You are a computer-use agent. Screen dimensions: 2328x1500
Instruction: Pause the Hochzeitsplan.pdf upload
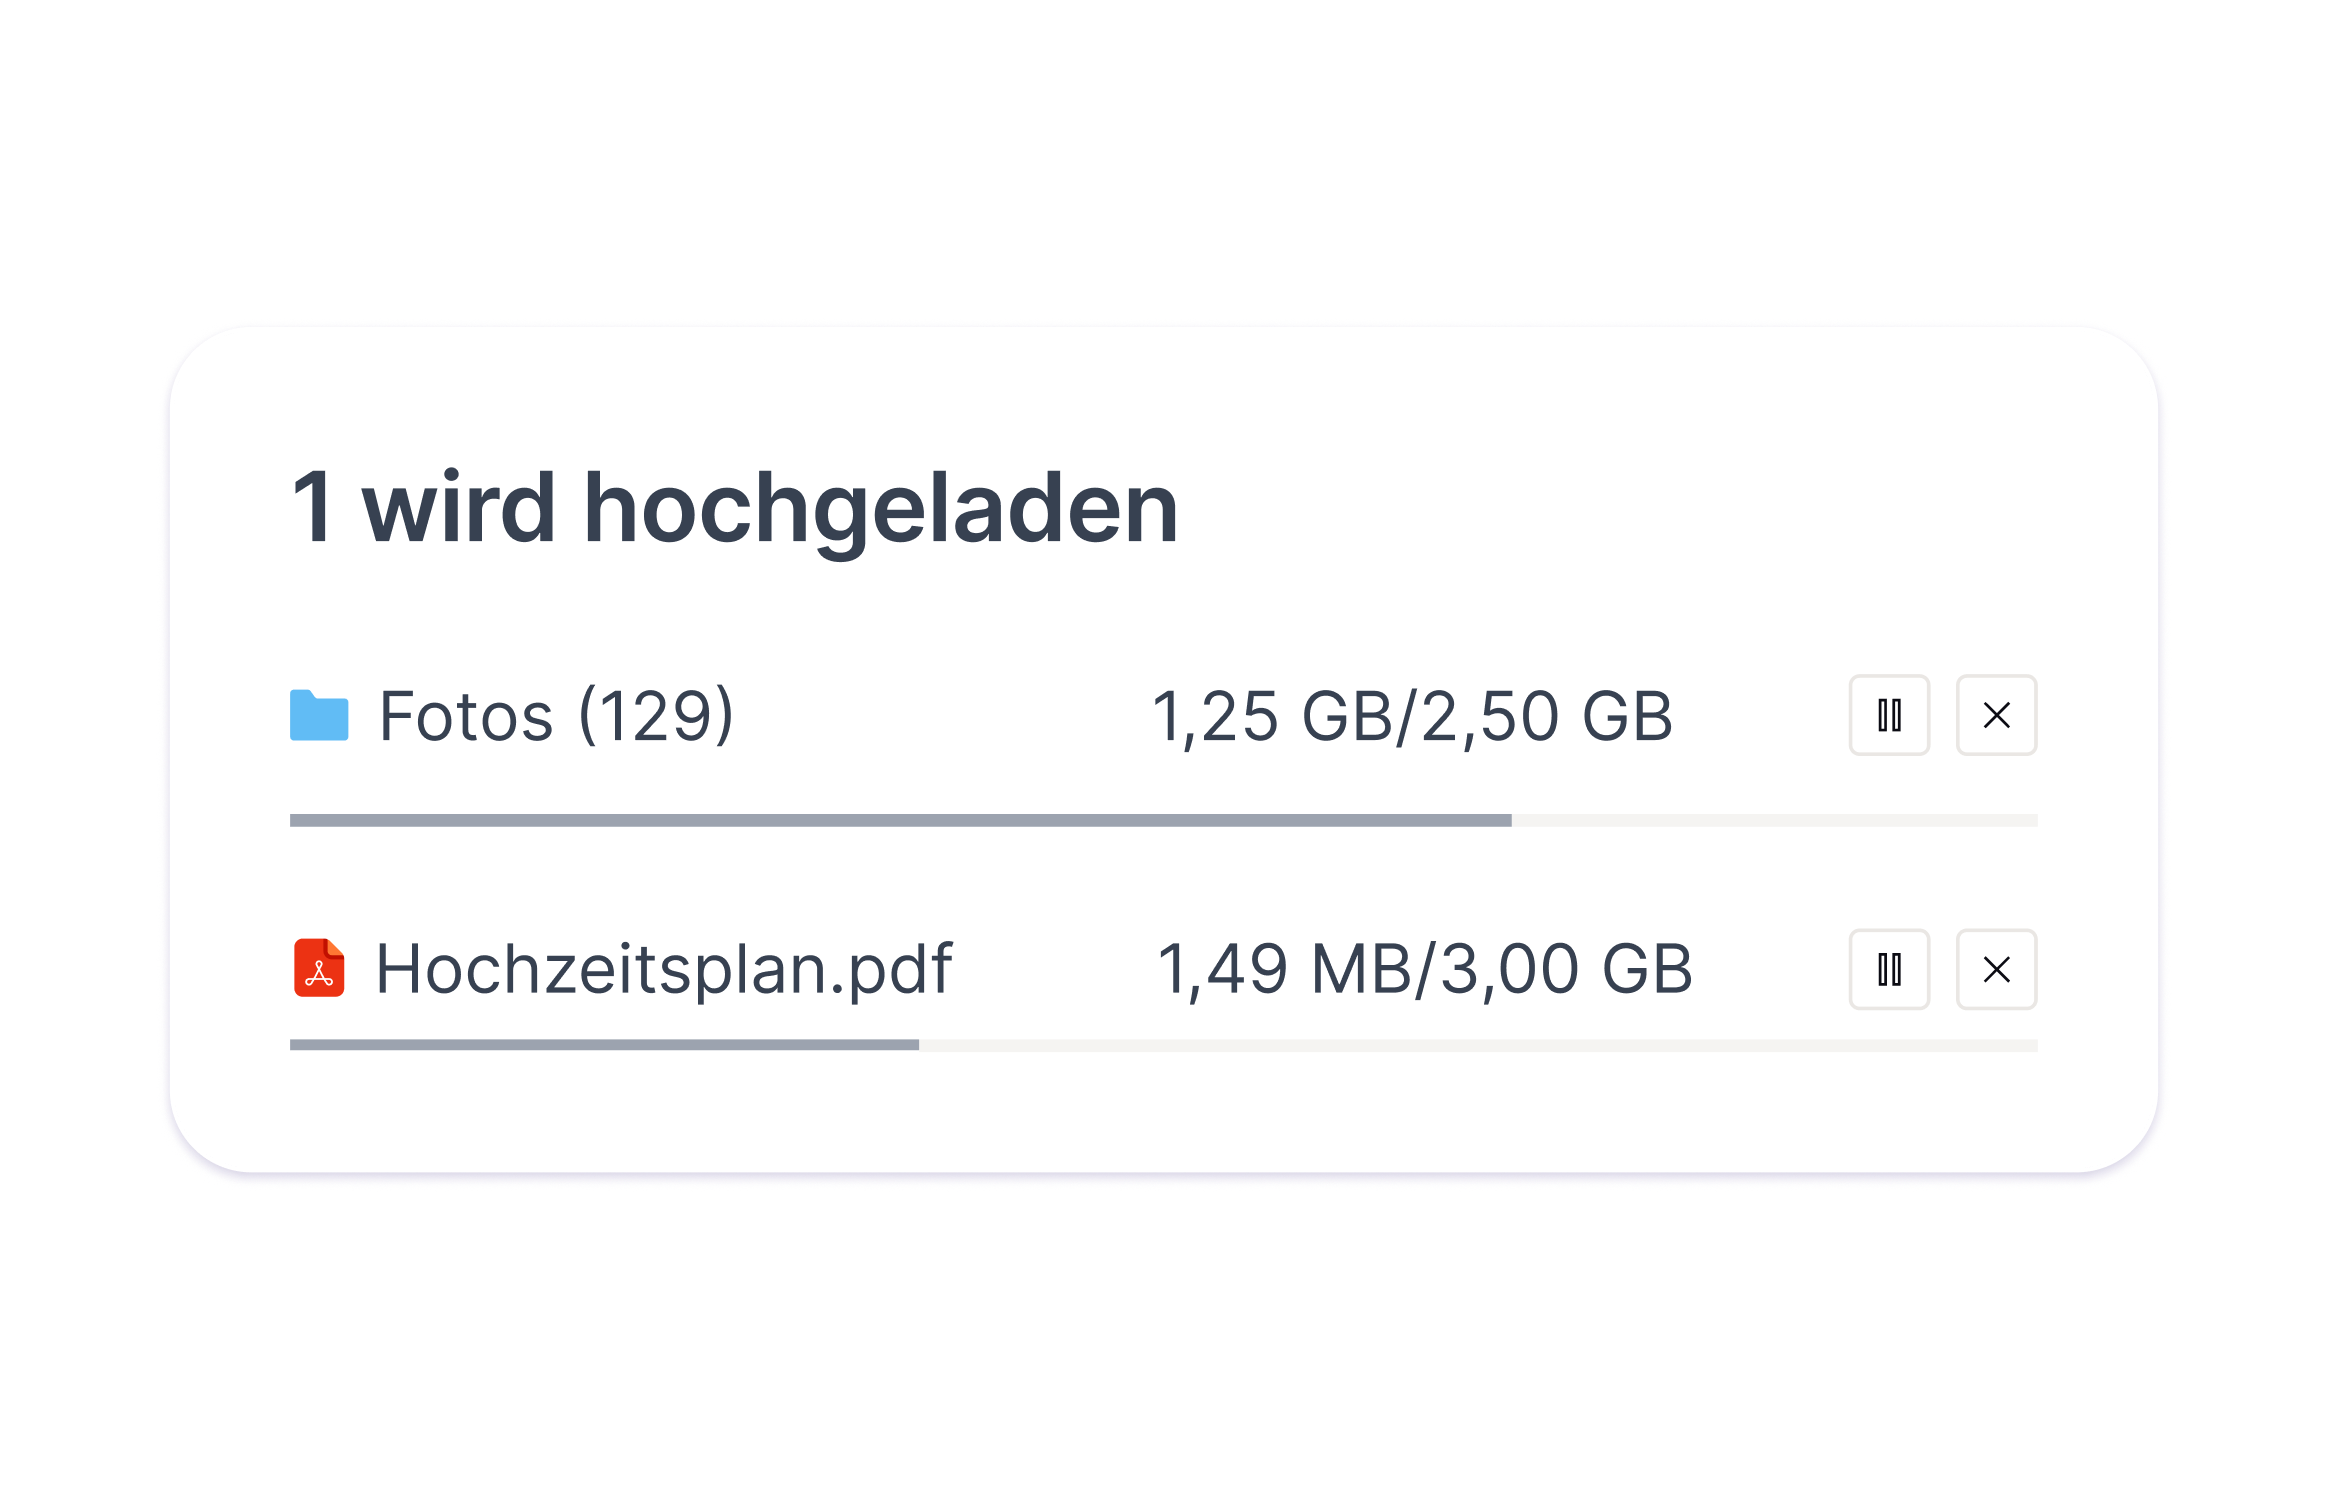coord(1889,969)
